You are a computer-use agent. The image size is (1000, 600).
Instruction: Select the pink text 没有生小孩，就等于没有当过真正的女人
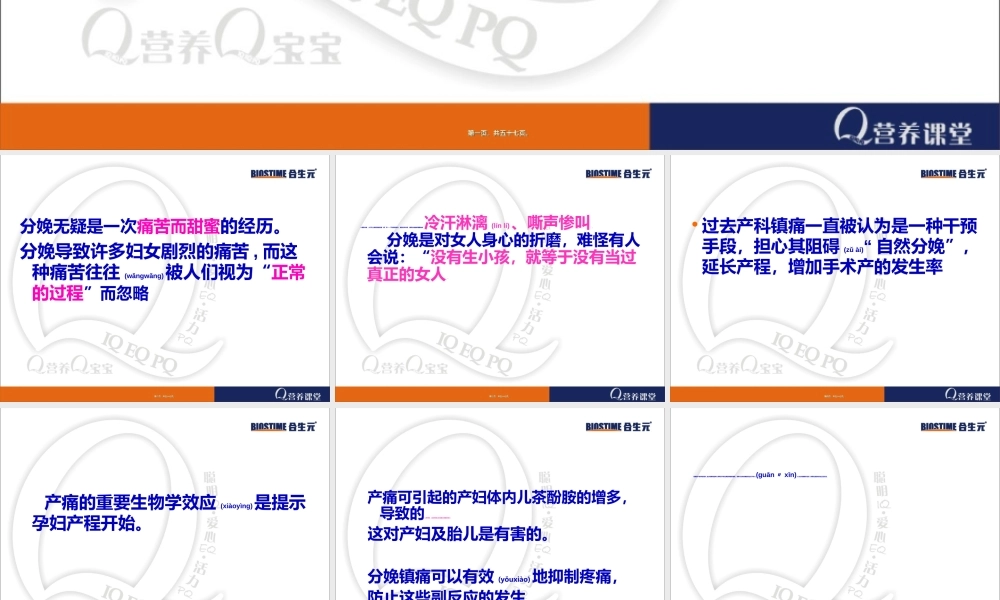click(500, 265)
